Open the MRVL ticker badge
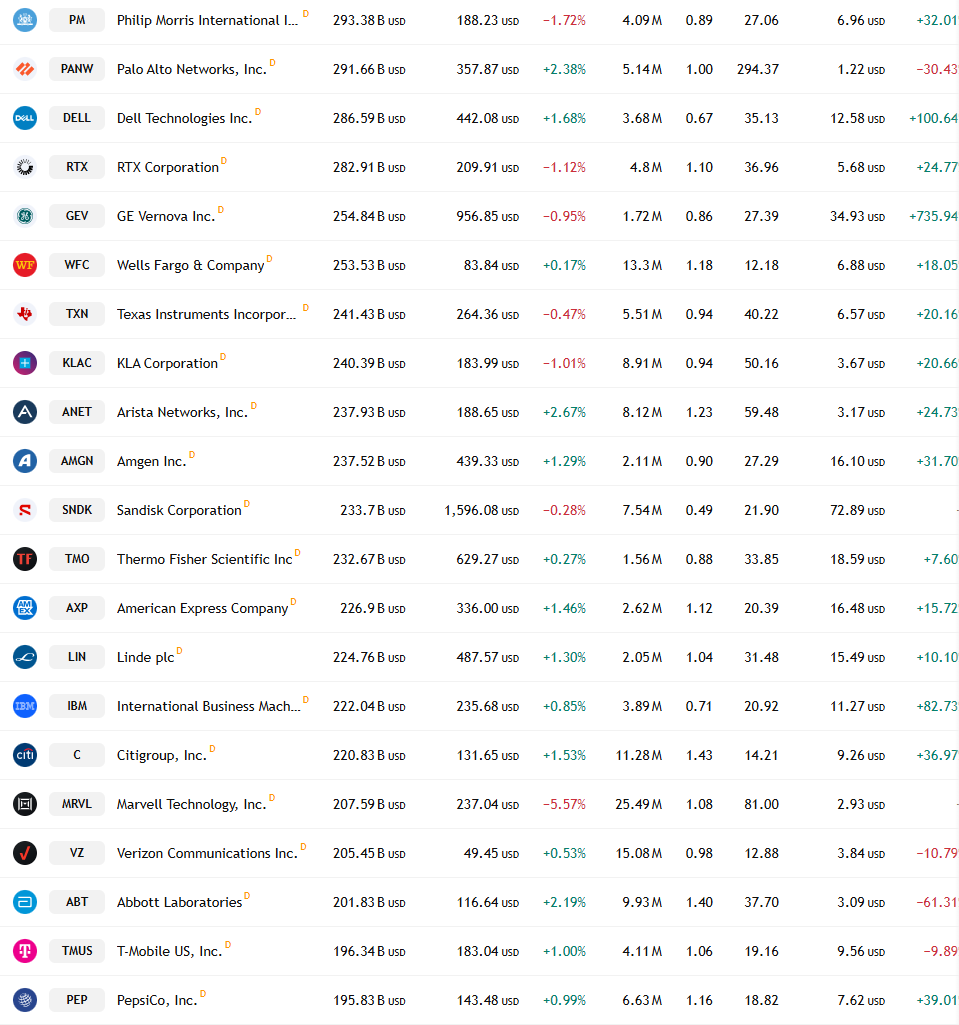Viewport: 959px width, 1025px height. click(x=77, y=805)
